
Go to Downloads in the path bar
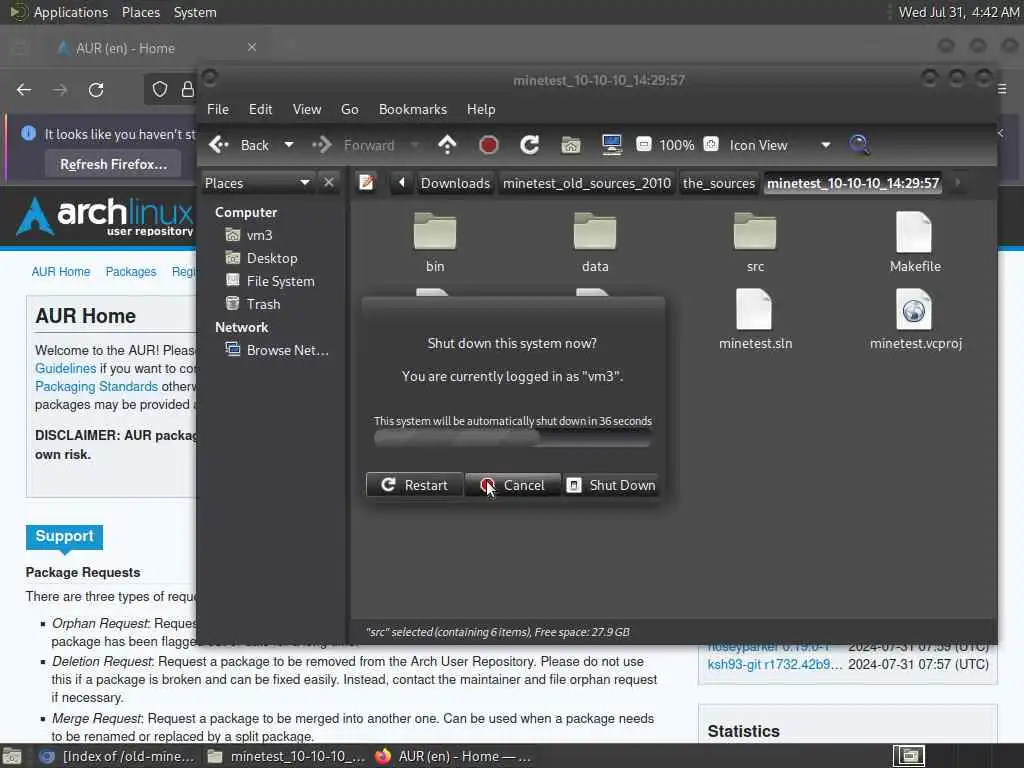(x=455, y=183)
